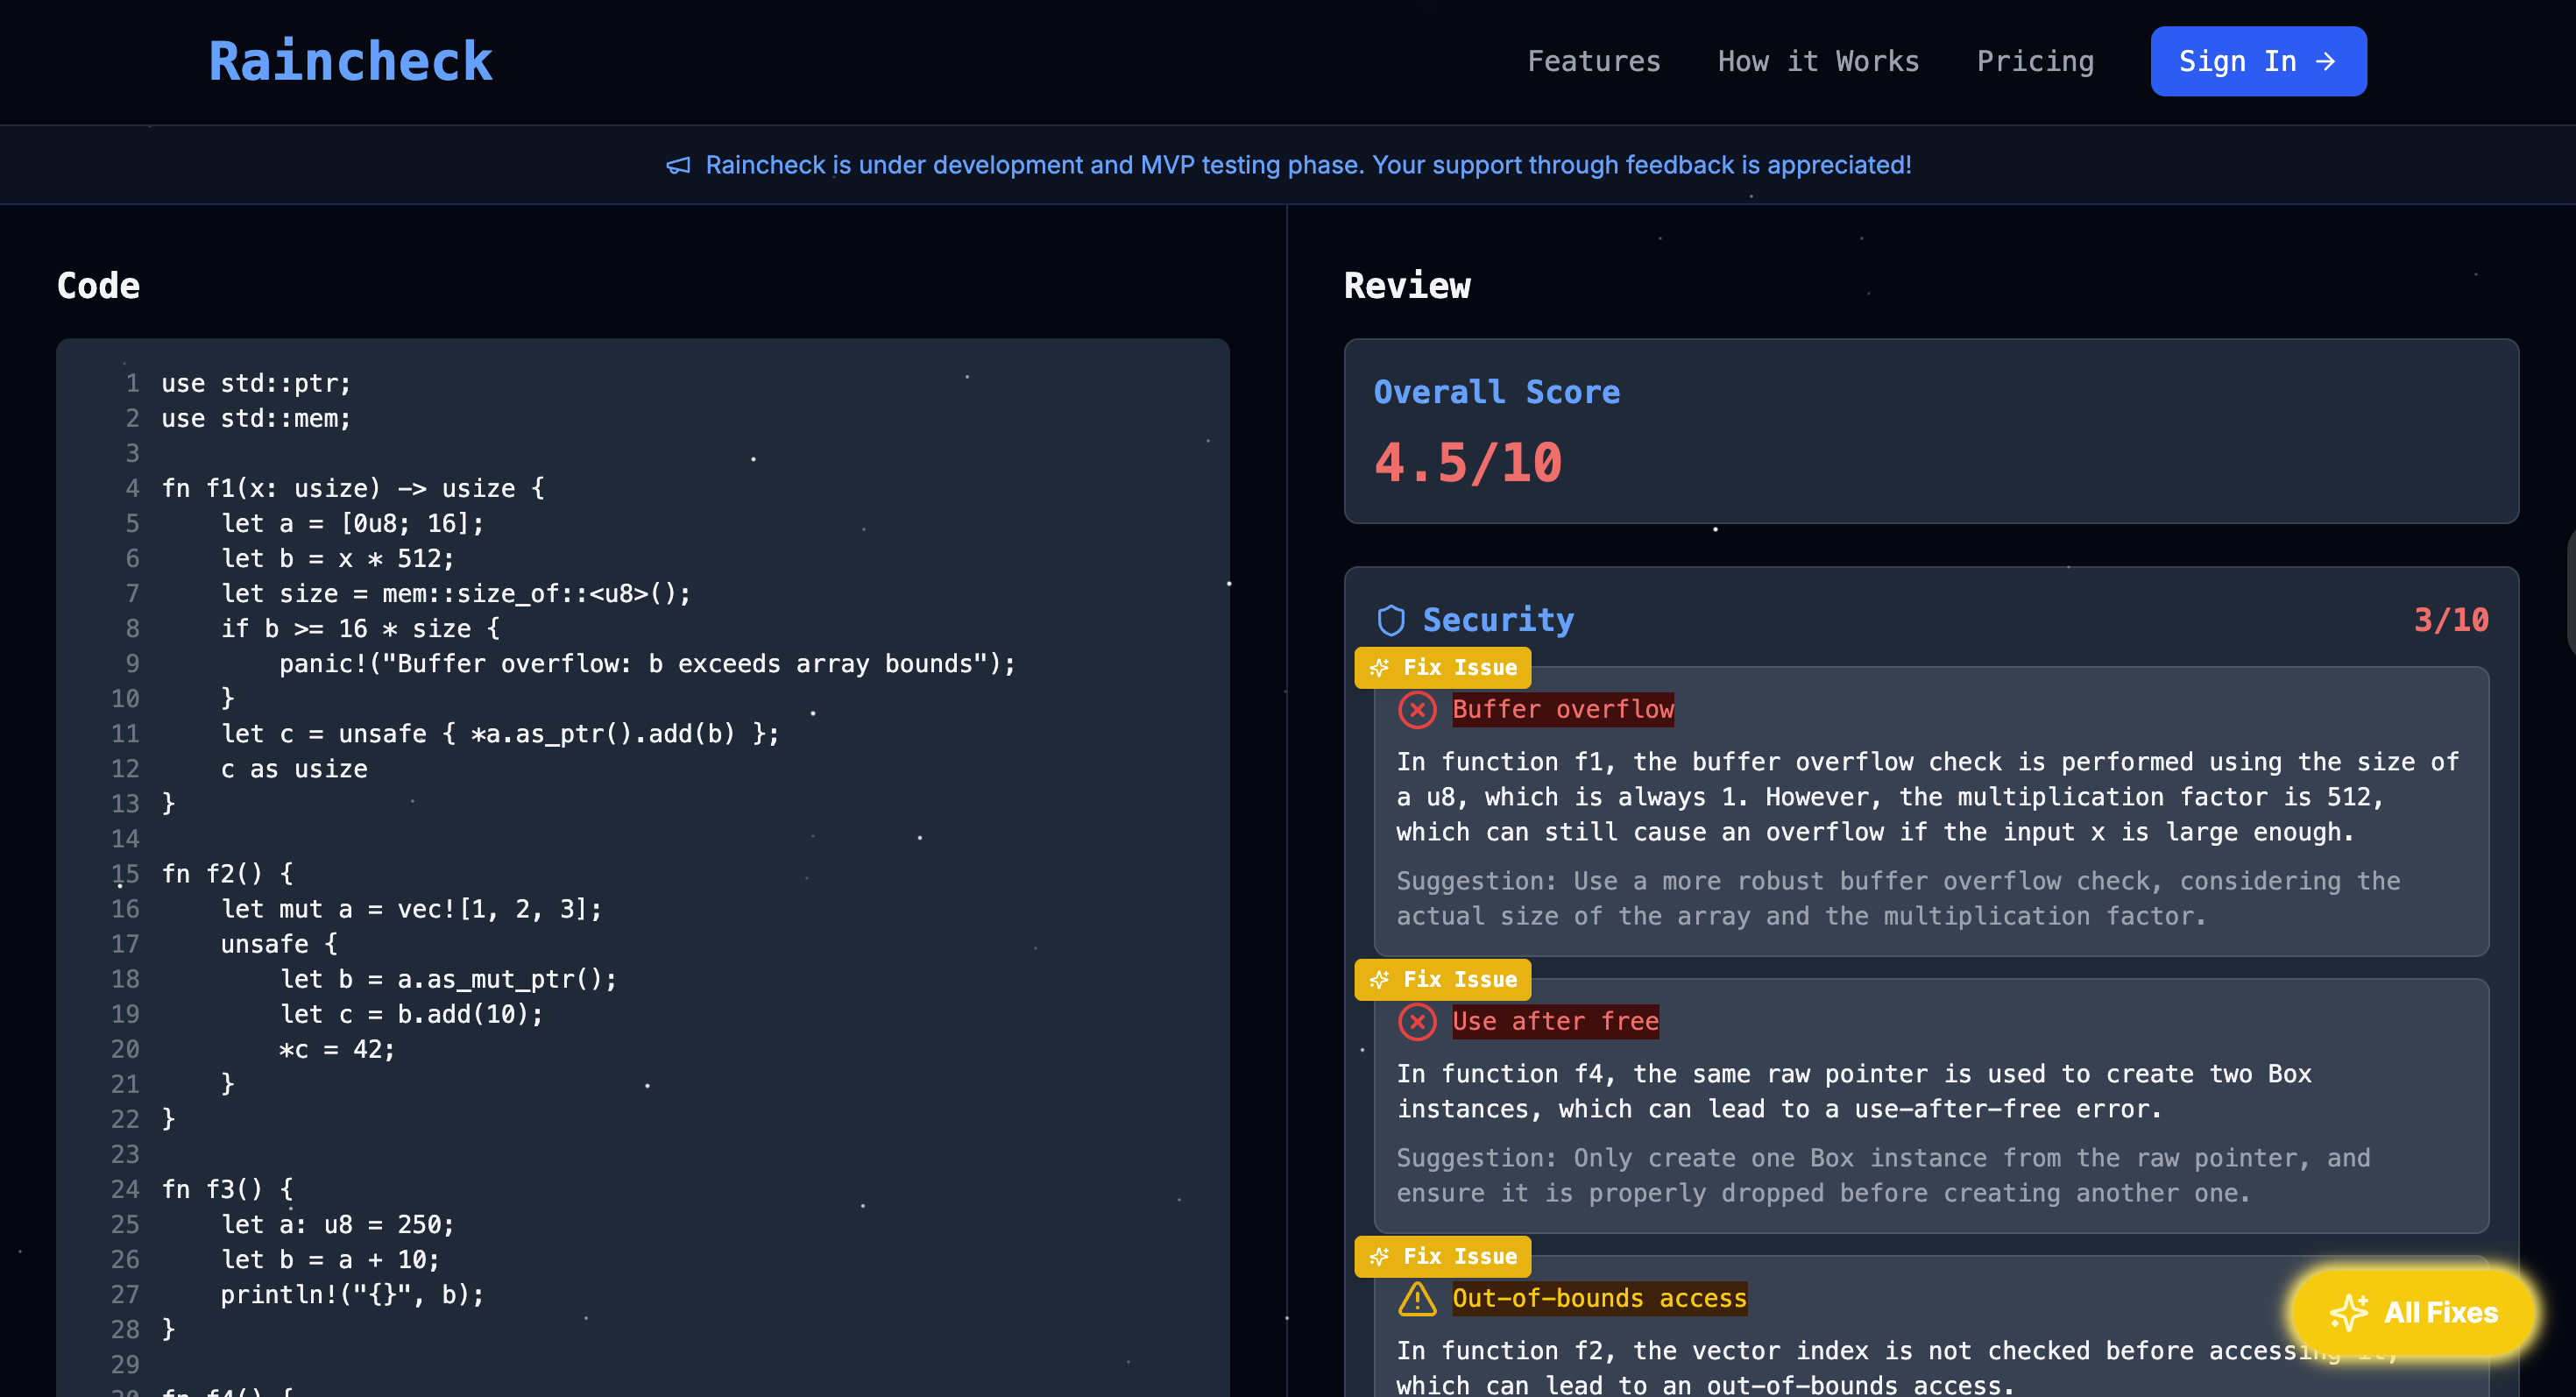Click the Overall Score heading
Image resolution: width=2576 pixels, height=1397 pixels.
(x=1496, y=392)
